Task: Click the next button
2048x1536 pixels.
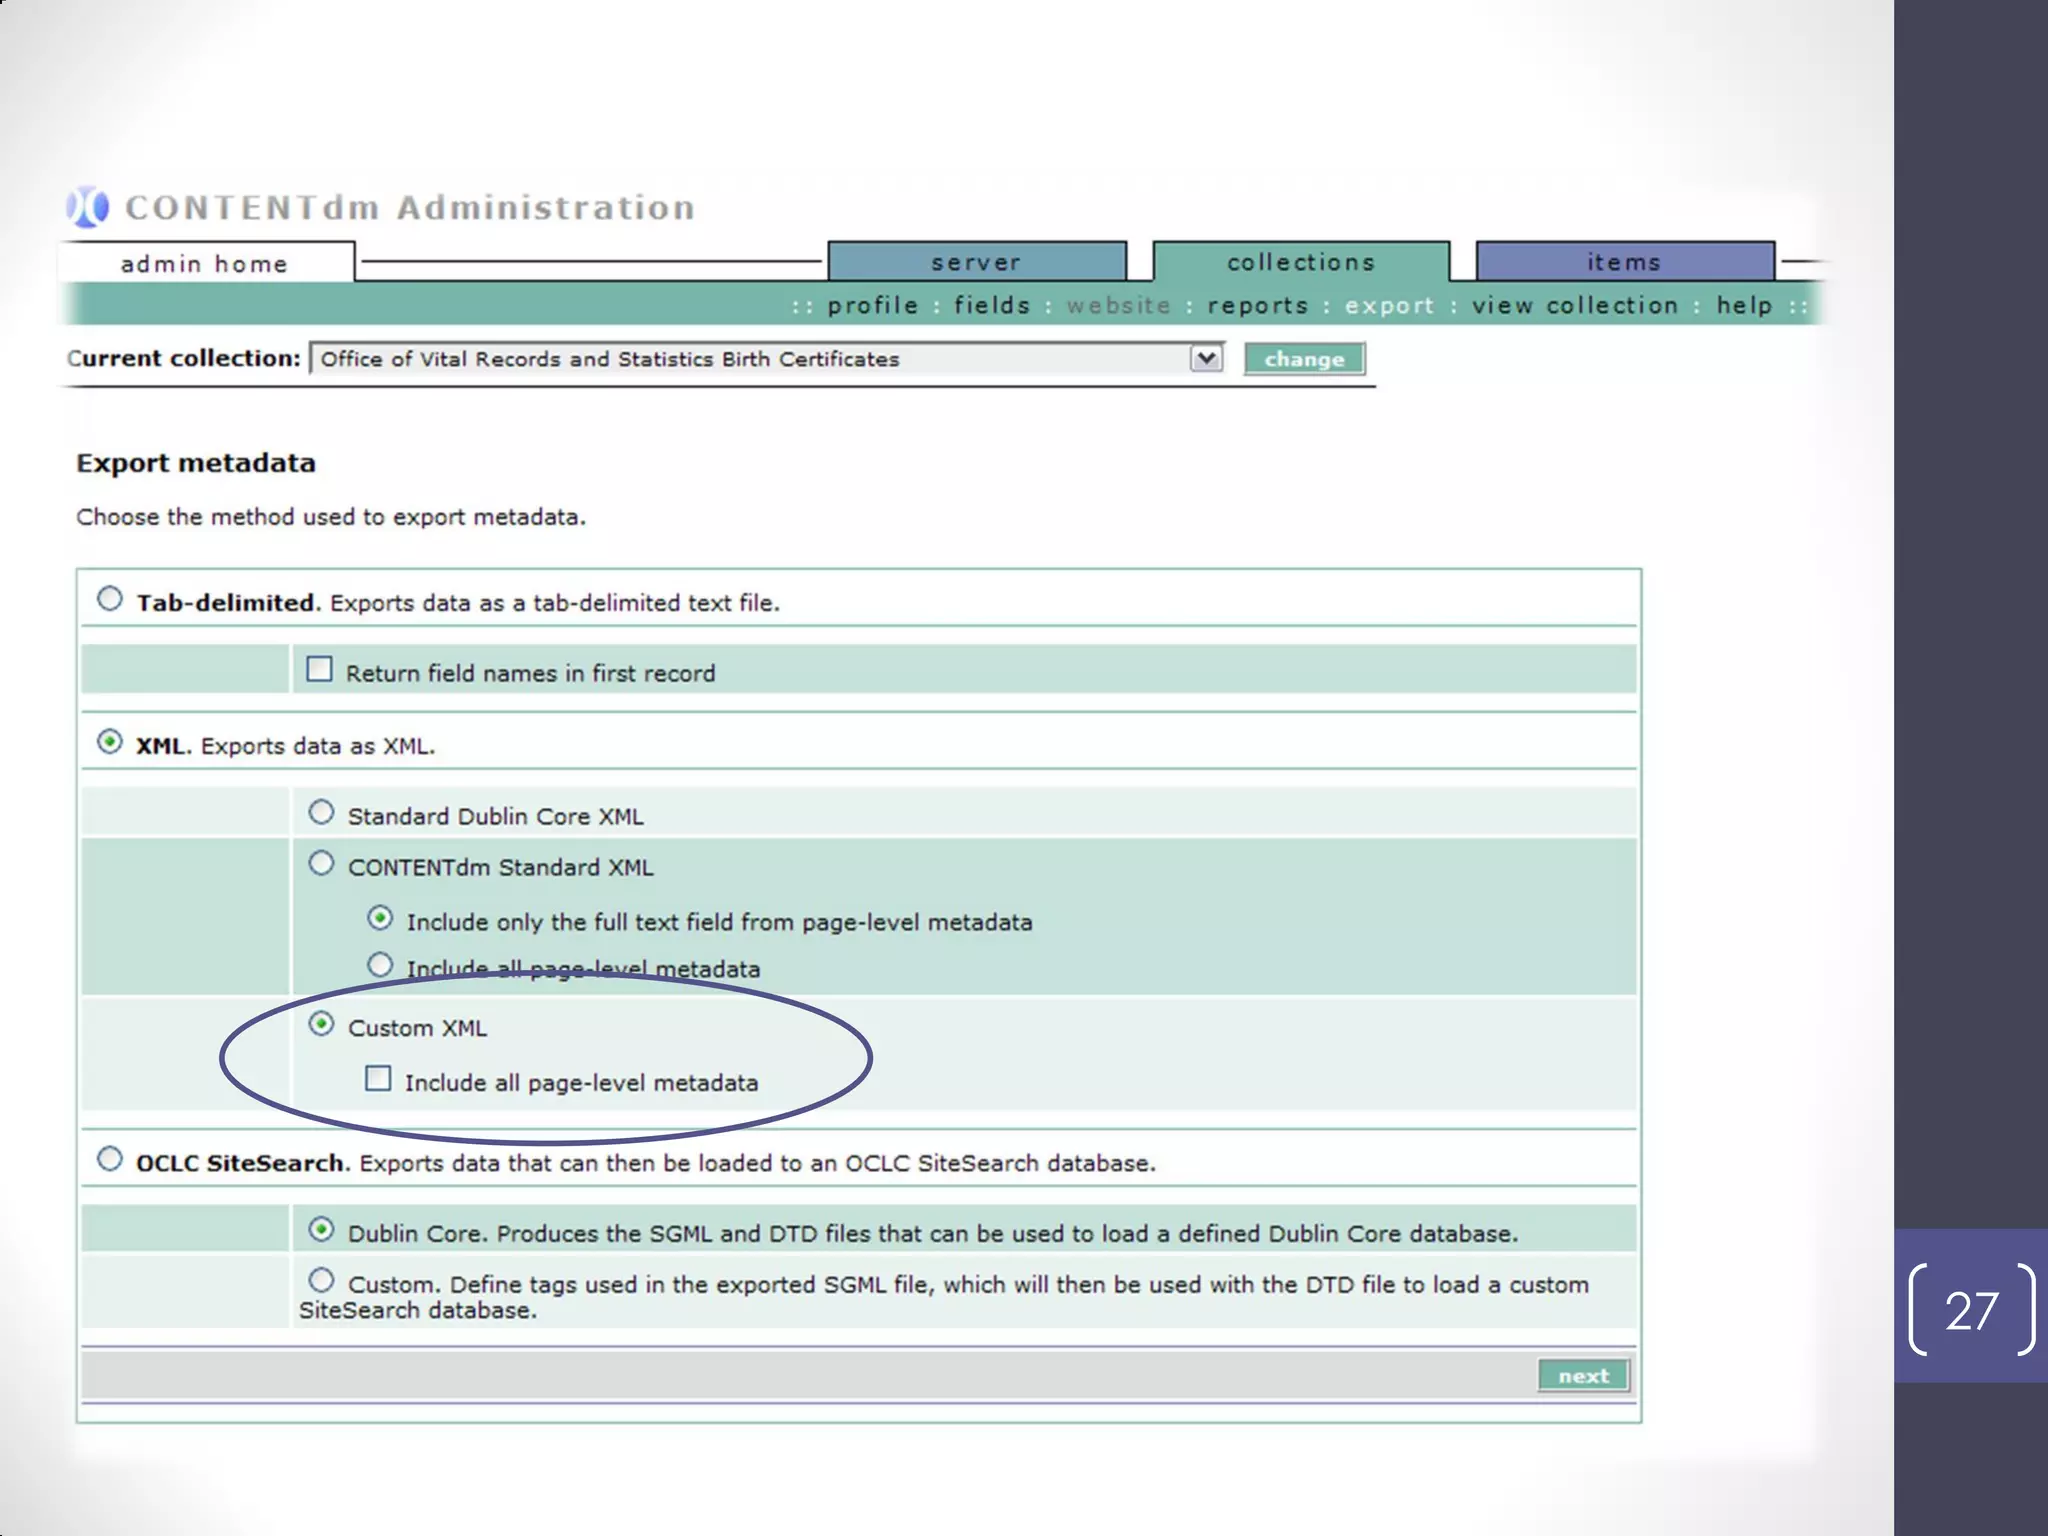Action: [1583, 1376]
